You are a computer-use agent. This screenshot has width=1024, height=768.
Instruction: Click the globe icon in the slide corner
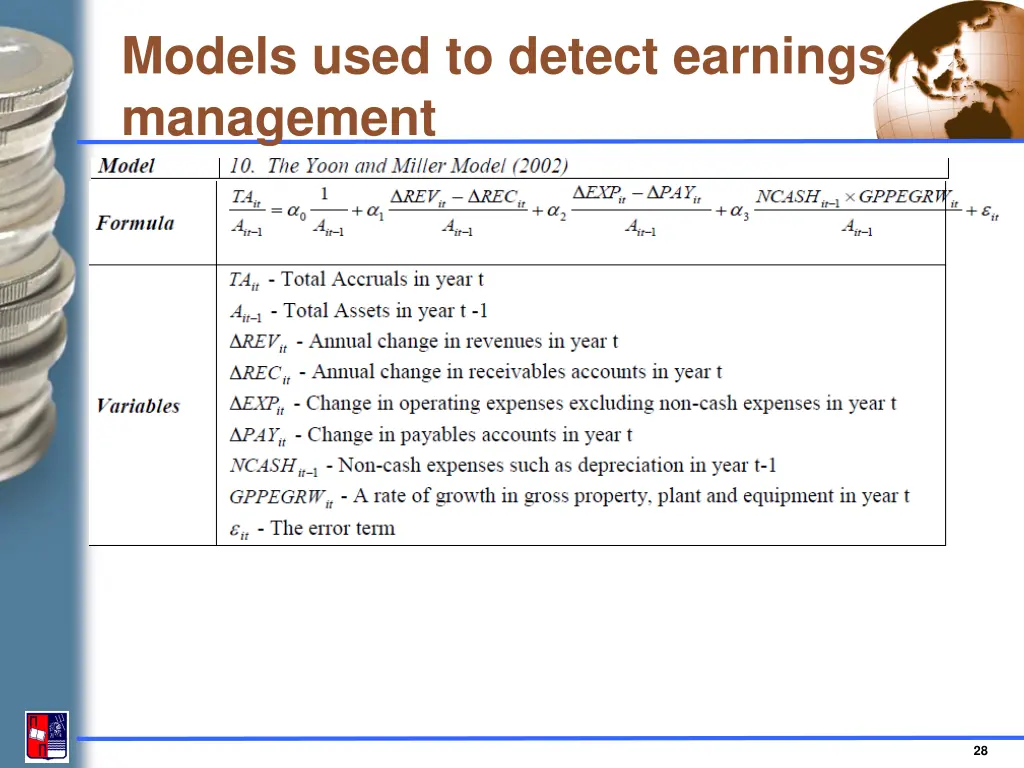[x=948, y=72]
